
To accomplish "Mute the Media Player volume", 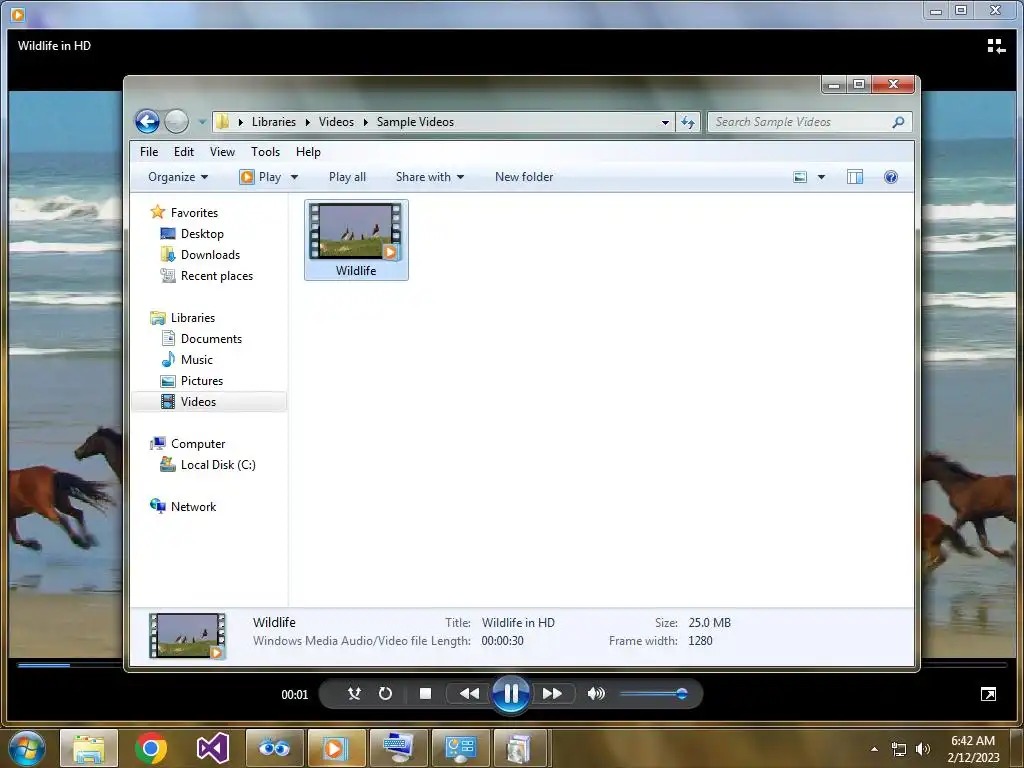I will 596,694.
